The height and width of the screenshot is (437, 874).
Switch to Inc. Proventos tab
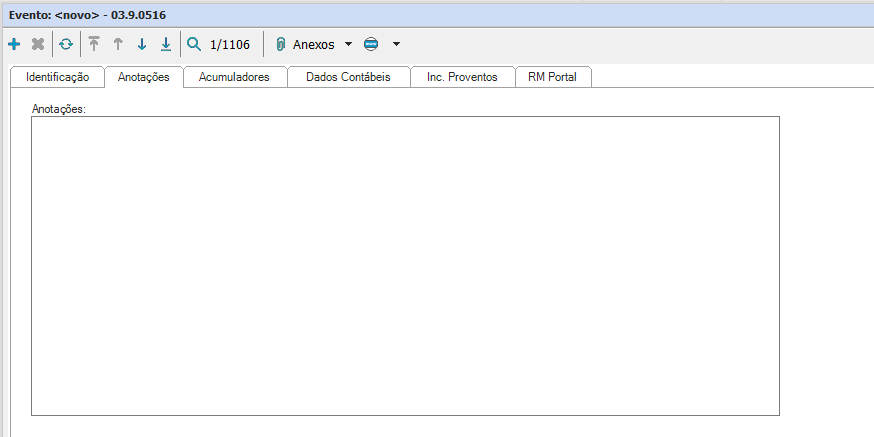click(x=462, y=77)
